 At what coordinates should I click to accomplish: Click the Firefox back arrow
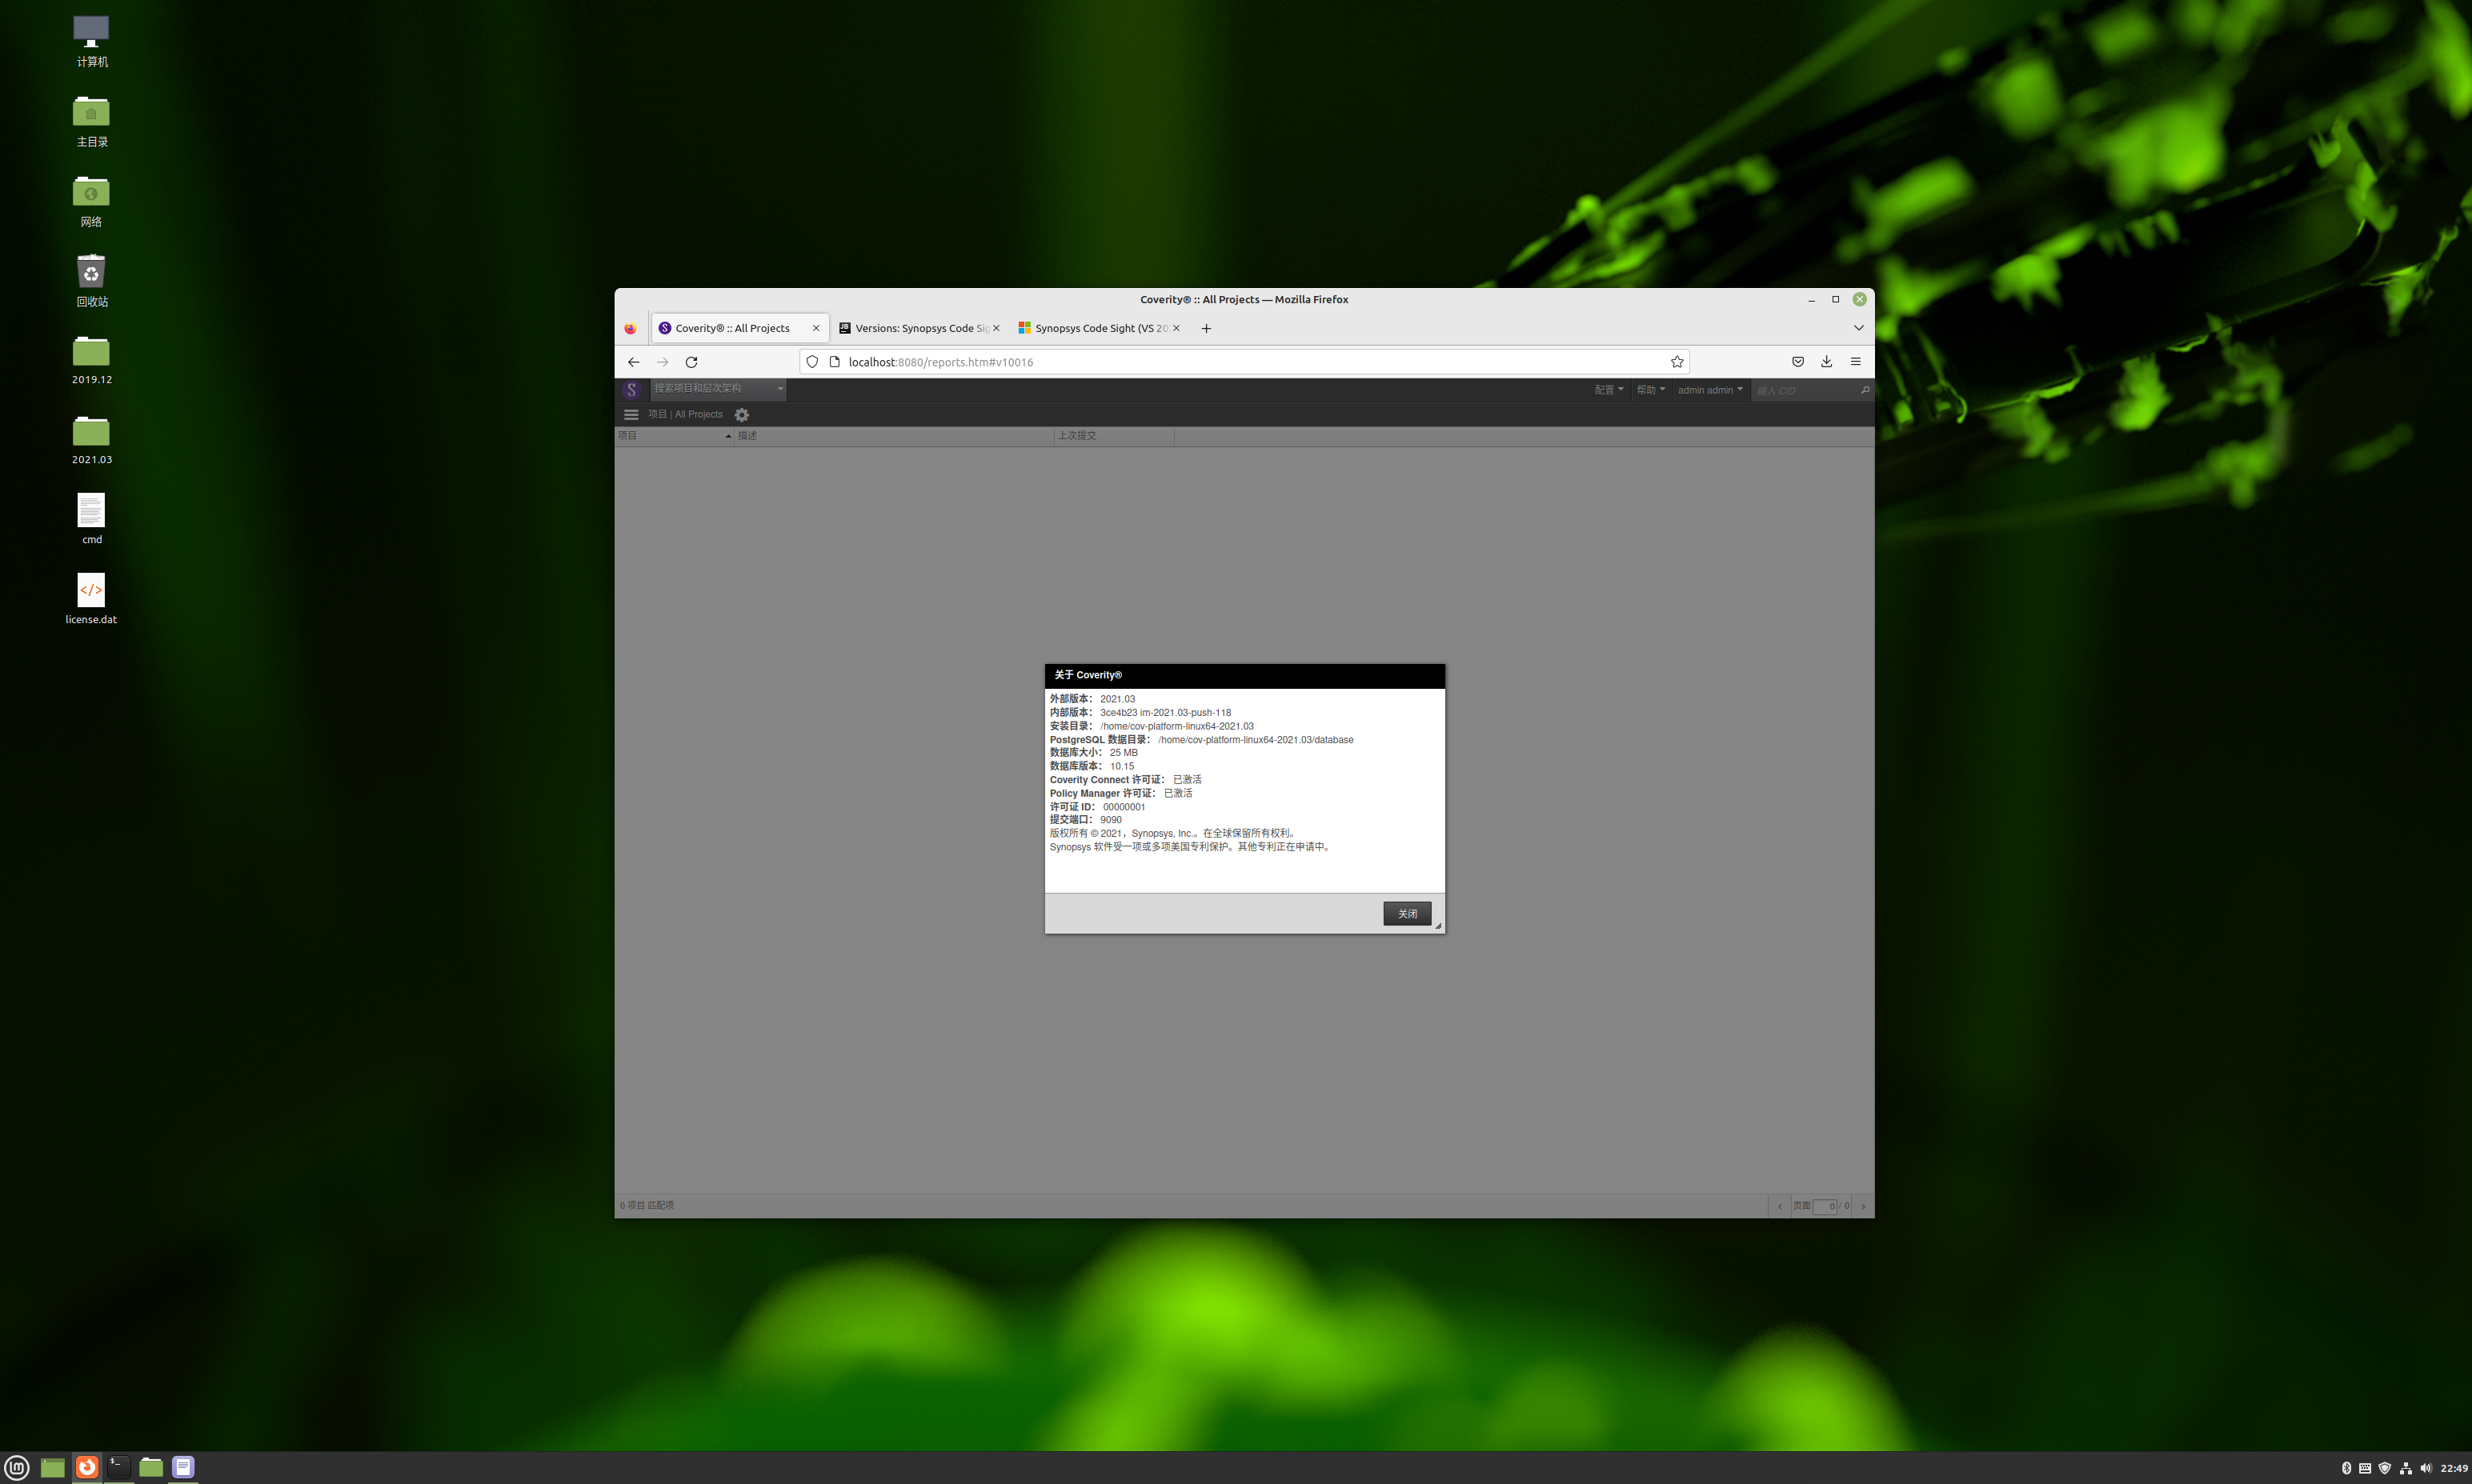(x=633, y=362)
